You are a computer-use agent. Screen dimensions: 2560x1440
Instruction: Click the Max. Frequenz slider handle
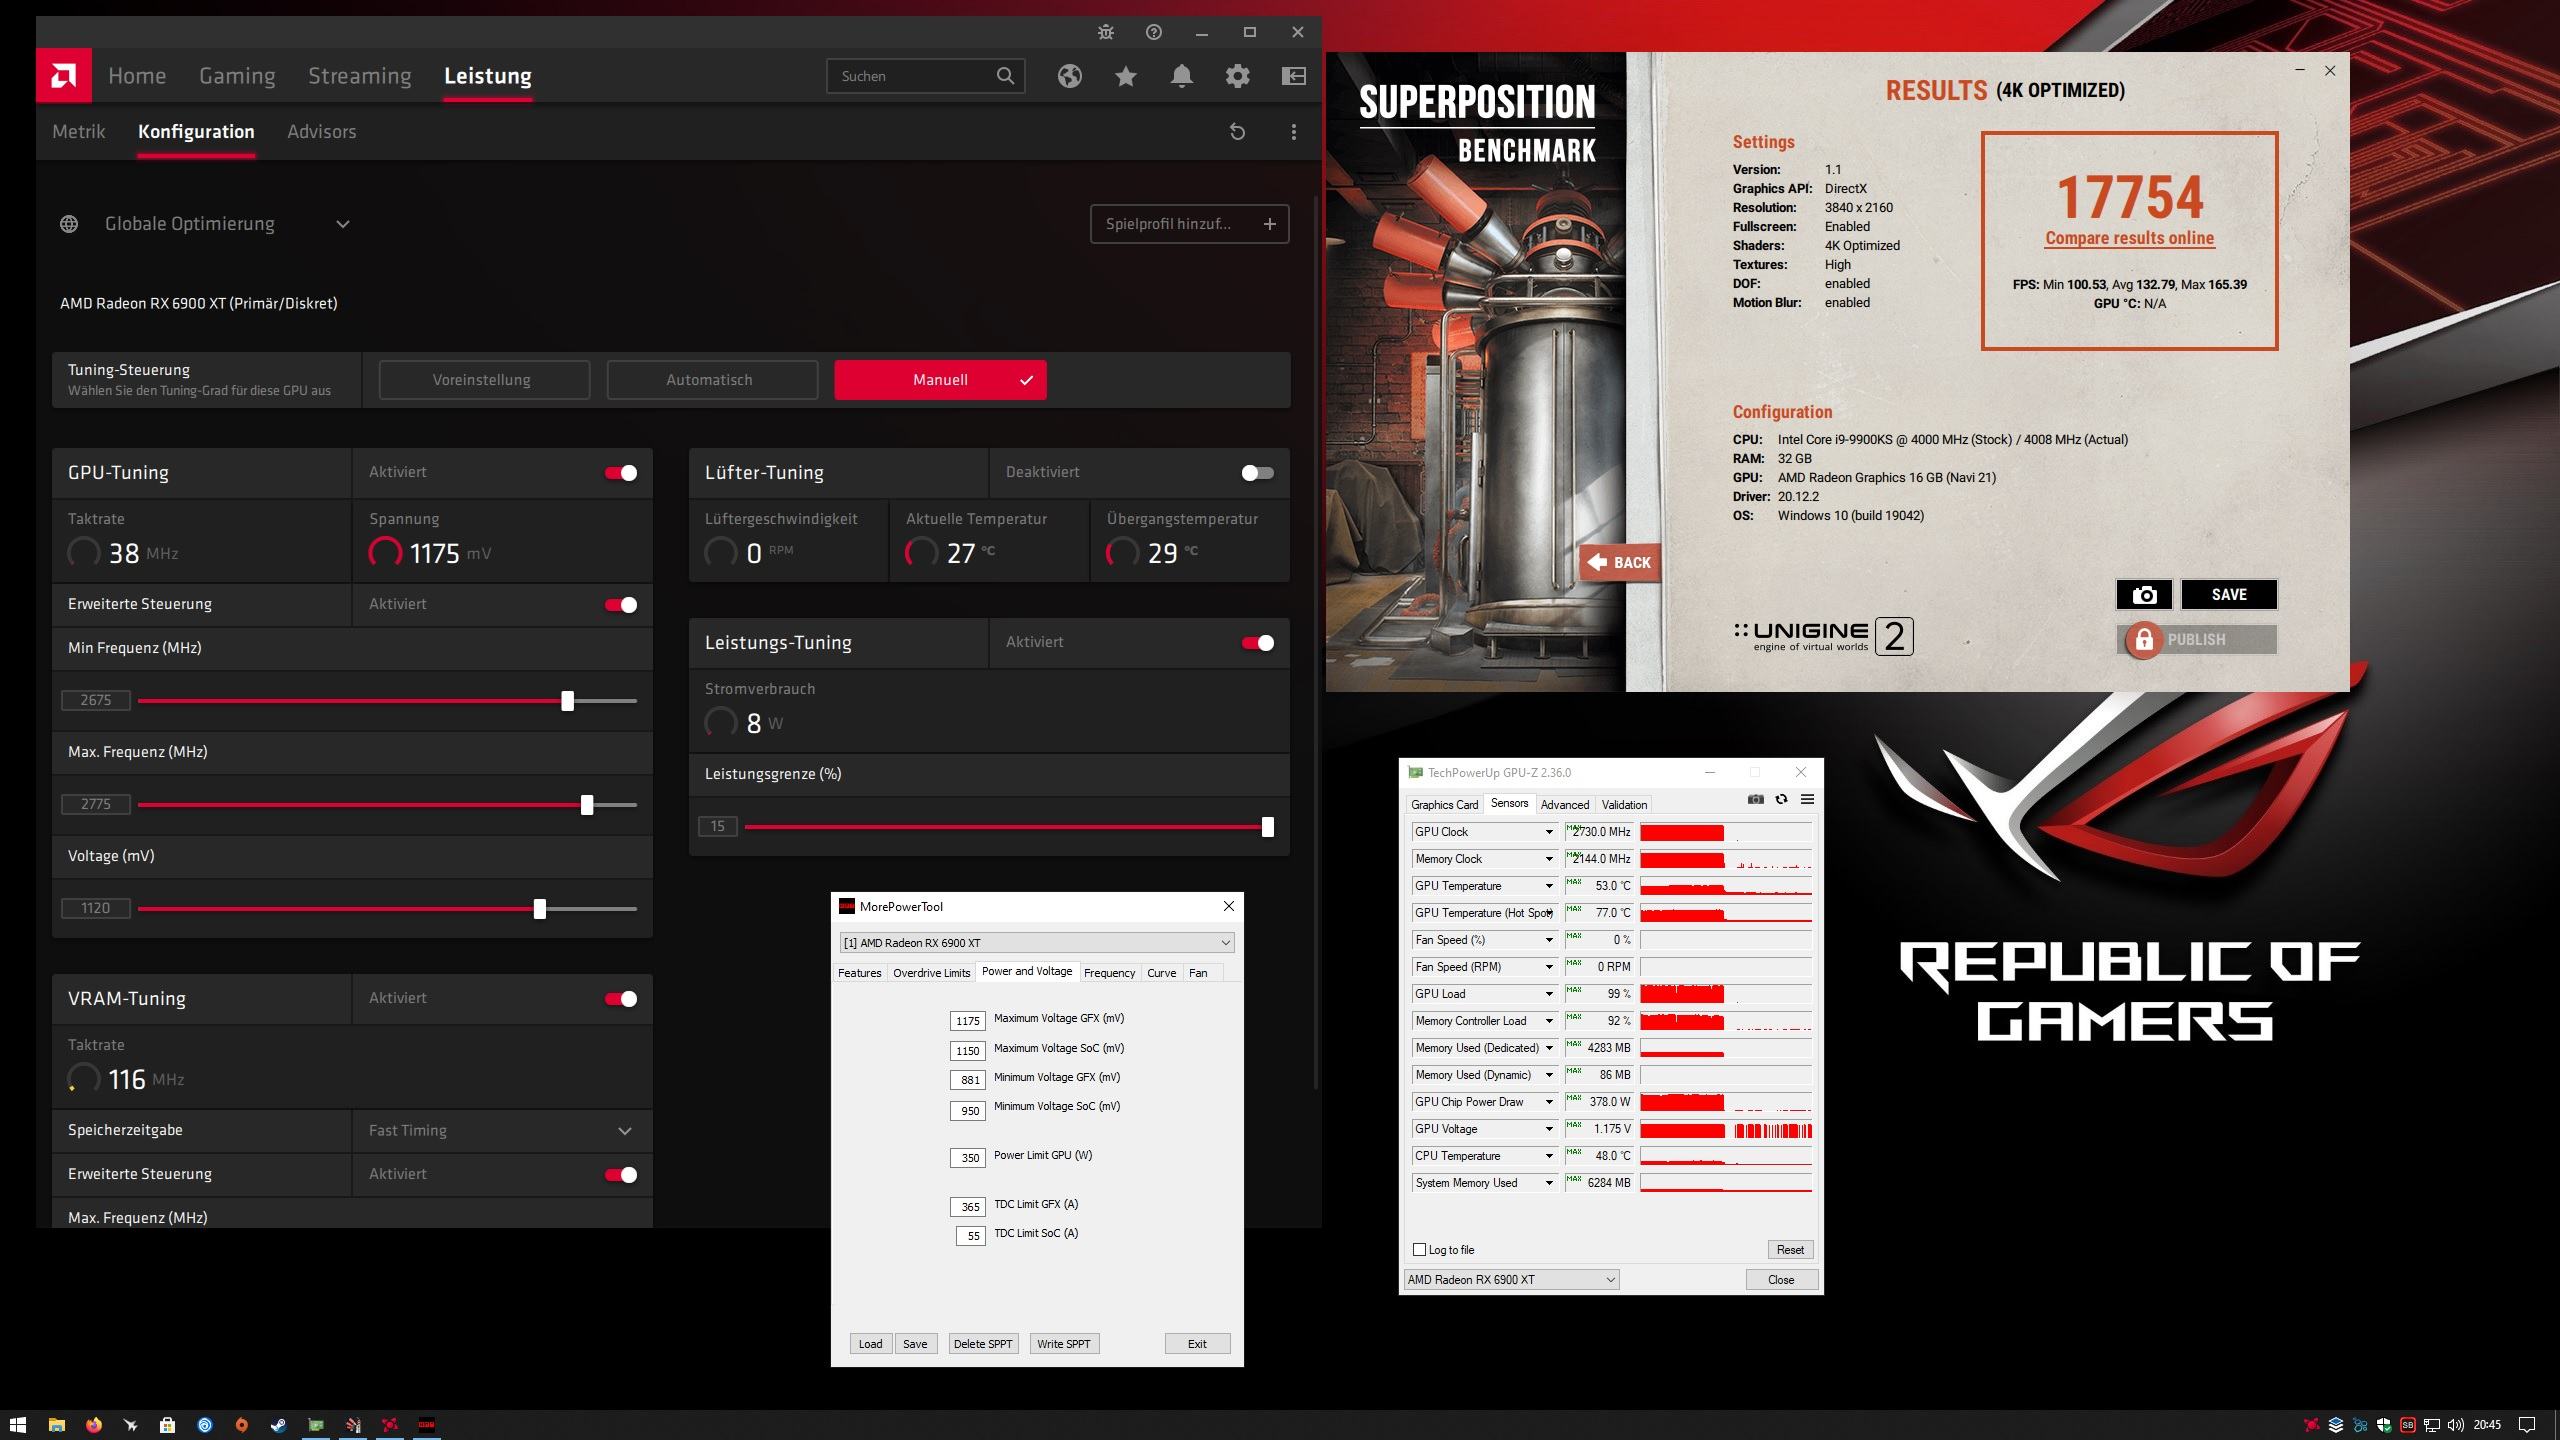(587, 805)
